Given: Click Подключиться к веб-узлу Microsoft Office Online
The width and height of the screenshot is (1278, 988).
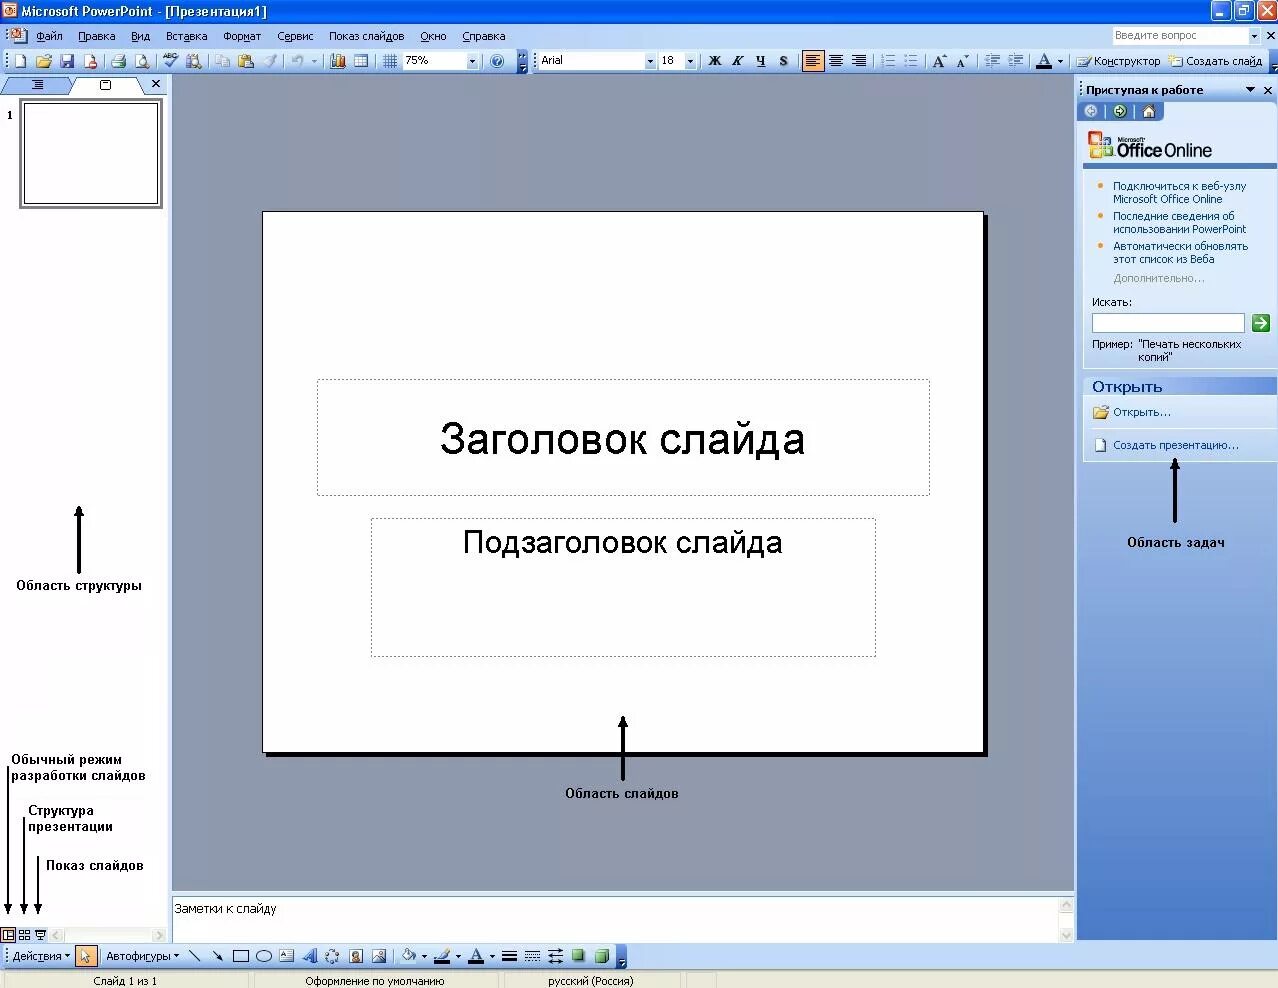Looking at the screenshot, I should click(1180, 192).
